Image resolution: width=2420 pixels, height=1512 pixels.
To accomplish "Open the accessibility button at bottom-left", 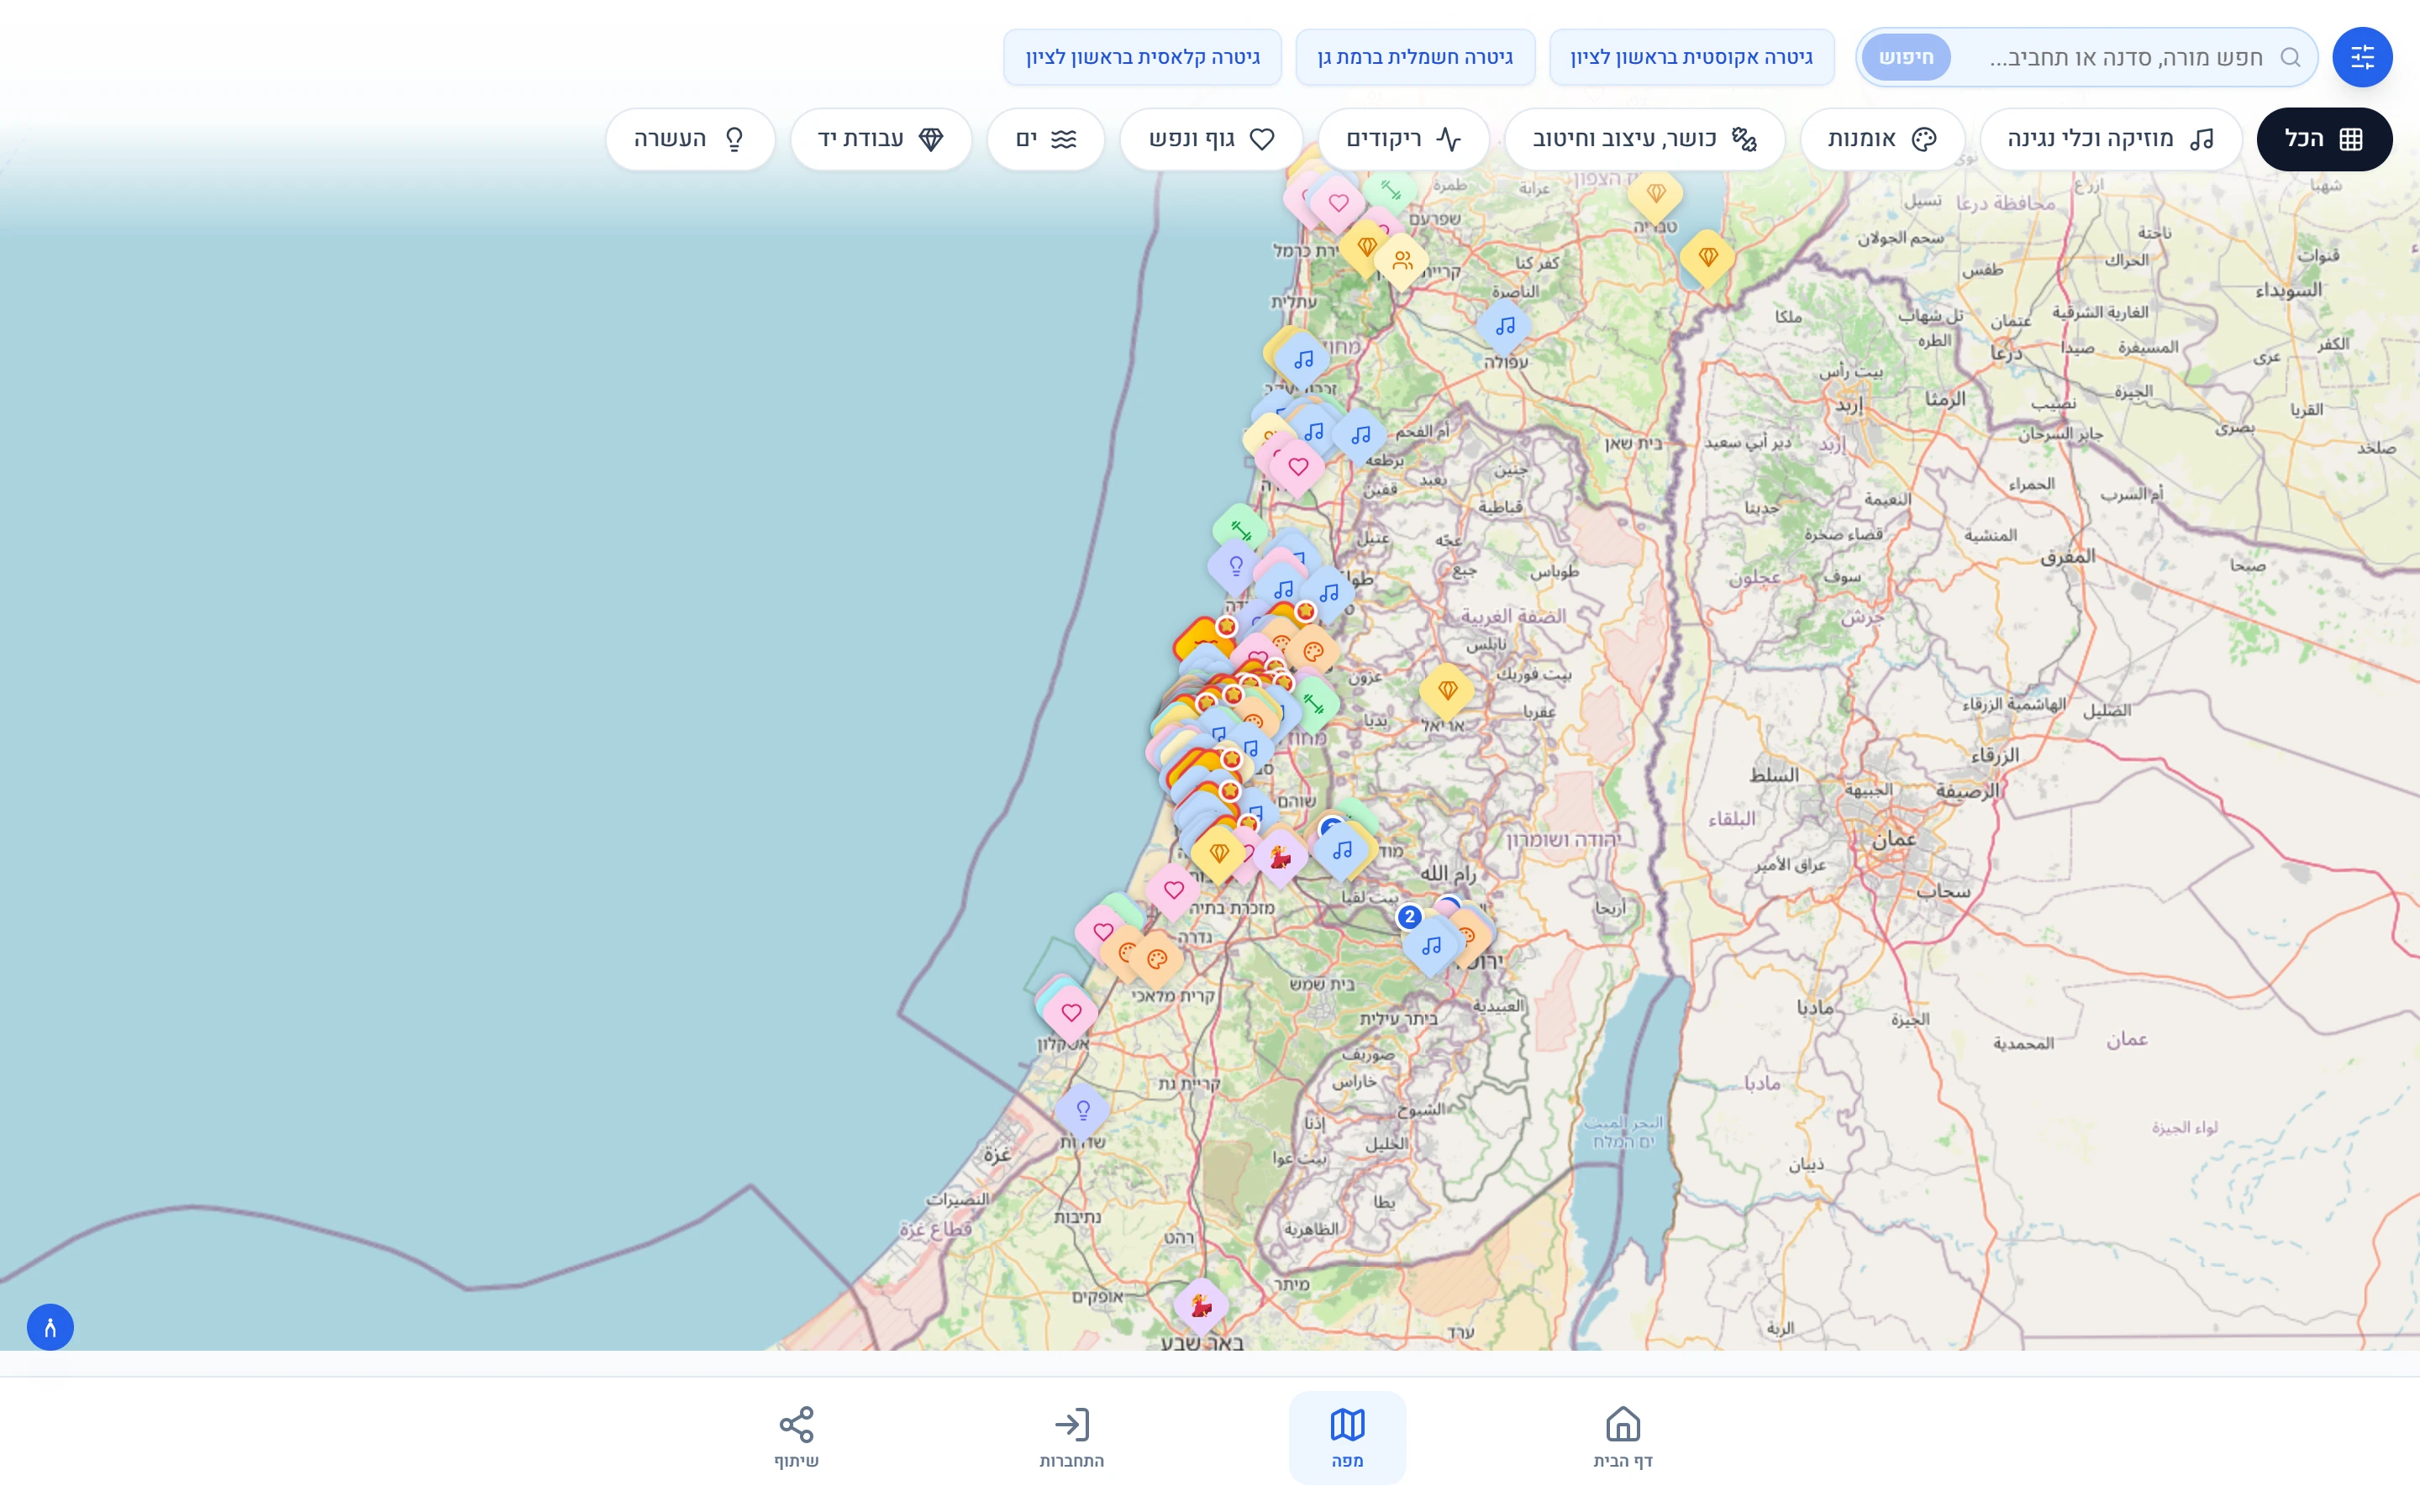I will coord(50,1327).
